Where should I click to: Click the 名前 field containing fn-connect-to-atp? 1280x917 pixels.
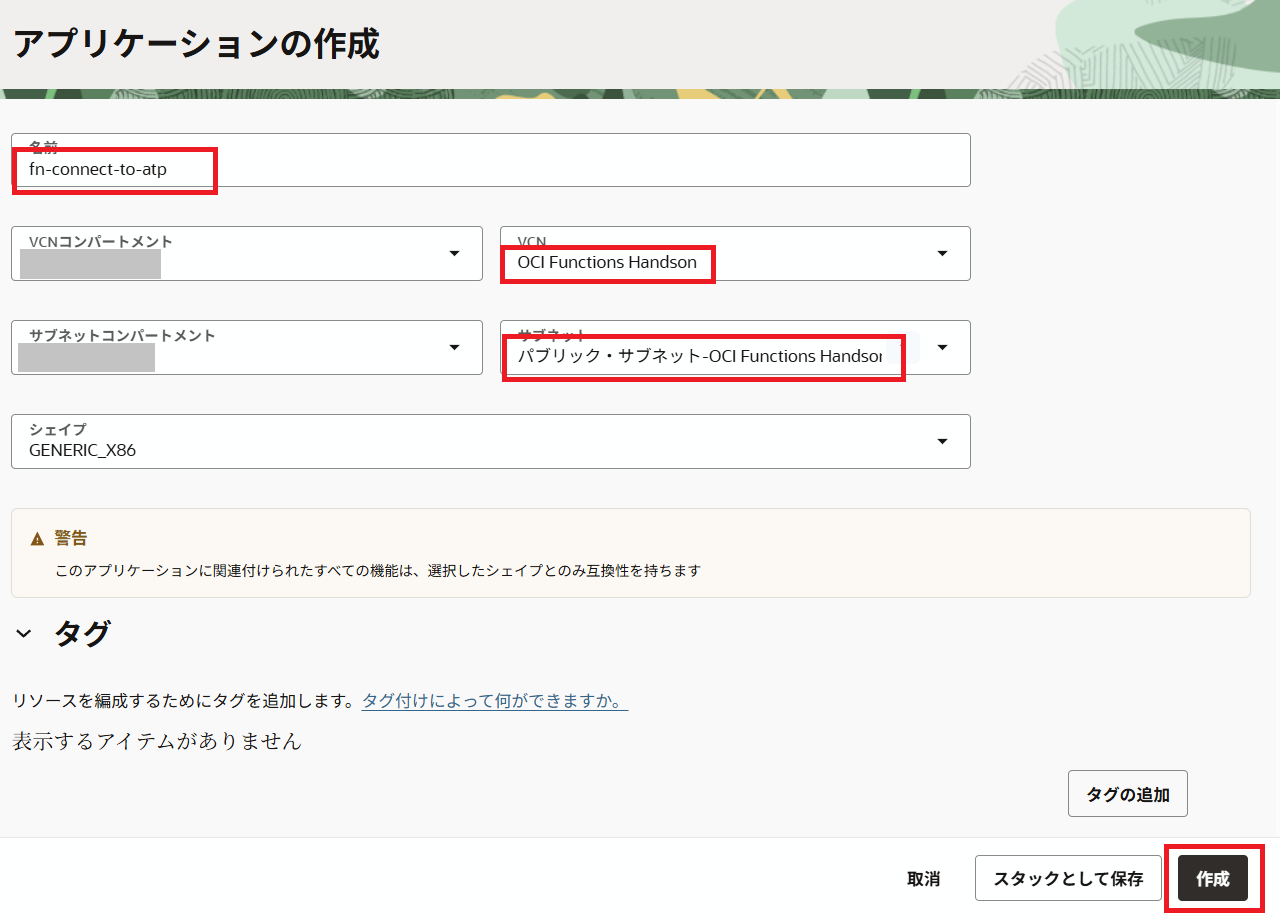pos(490,169)
